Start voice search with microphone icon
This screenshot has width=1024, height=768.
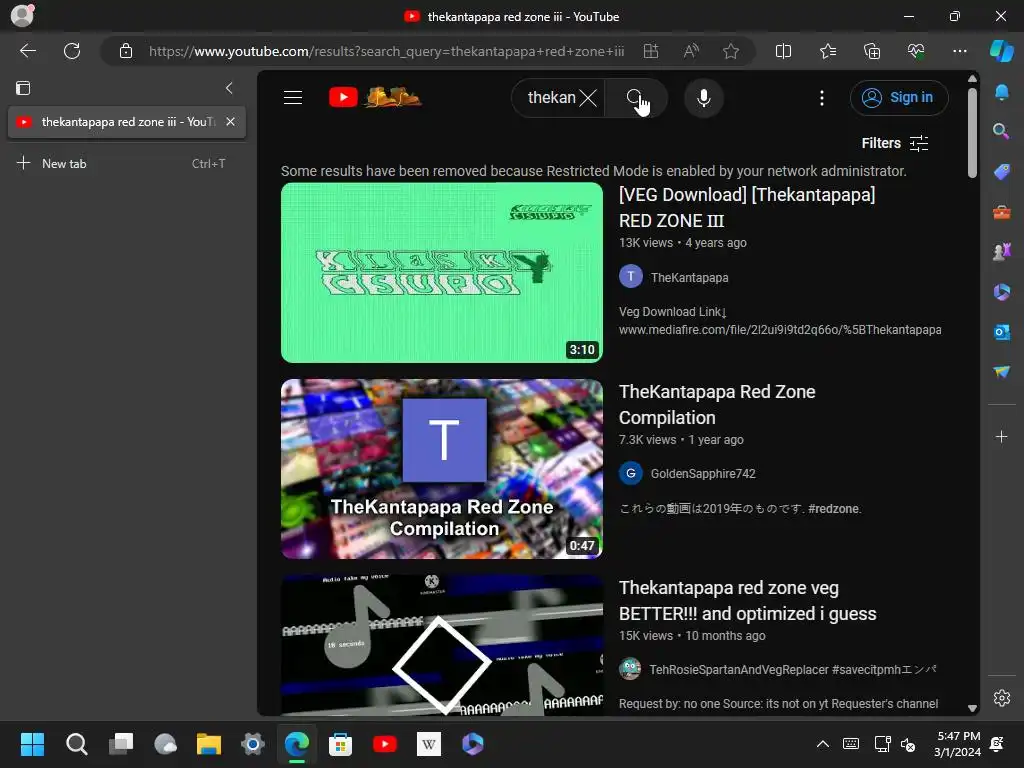703,98
